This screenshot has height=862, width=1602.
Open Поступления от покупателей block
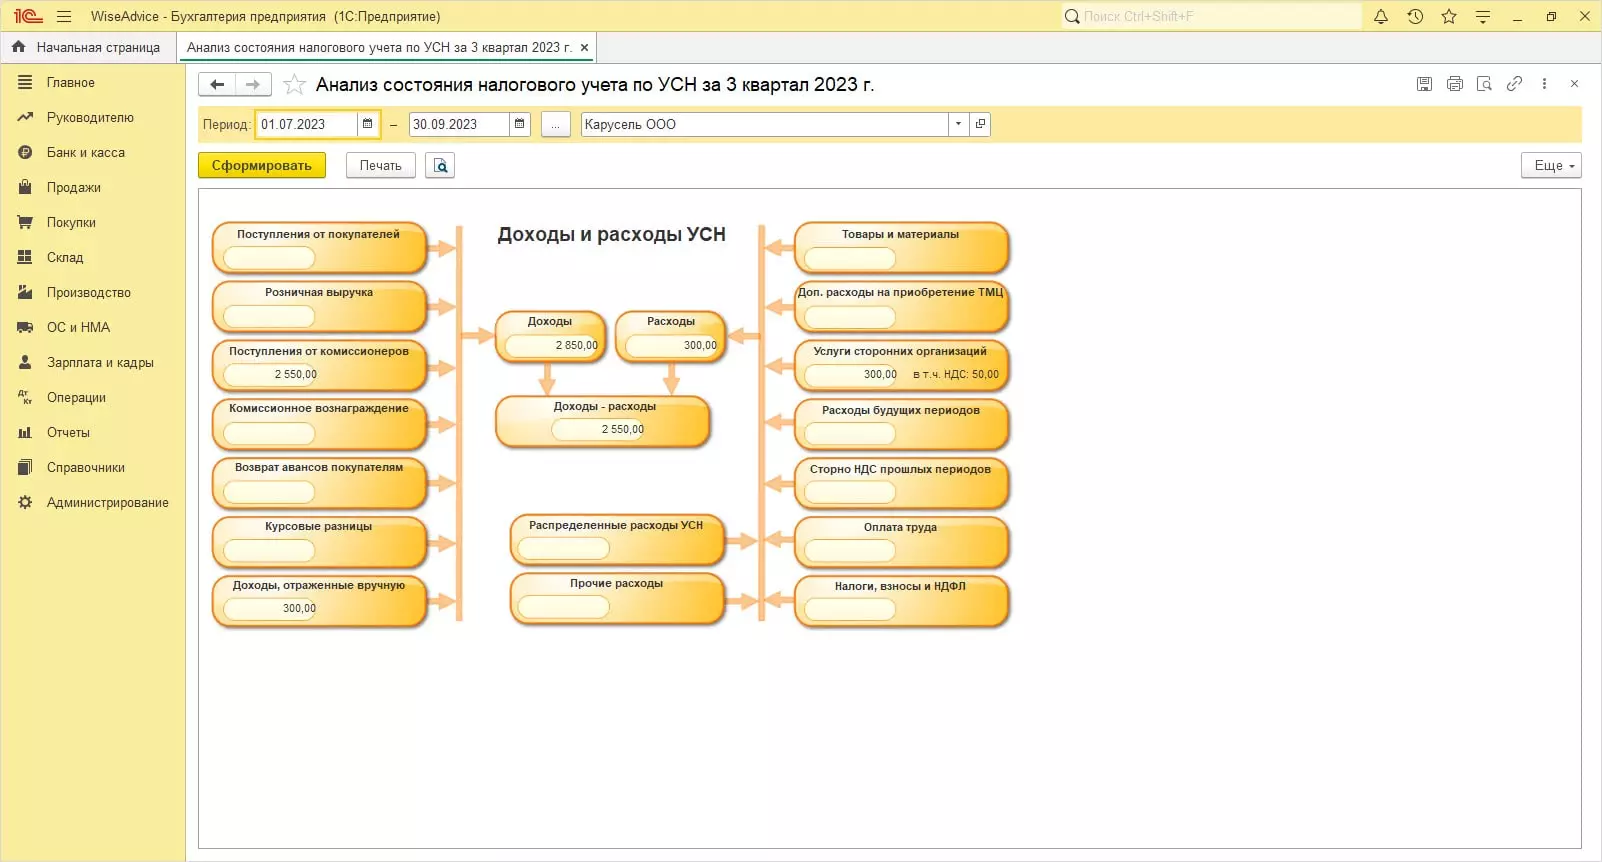pos(319,247)
